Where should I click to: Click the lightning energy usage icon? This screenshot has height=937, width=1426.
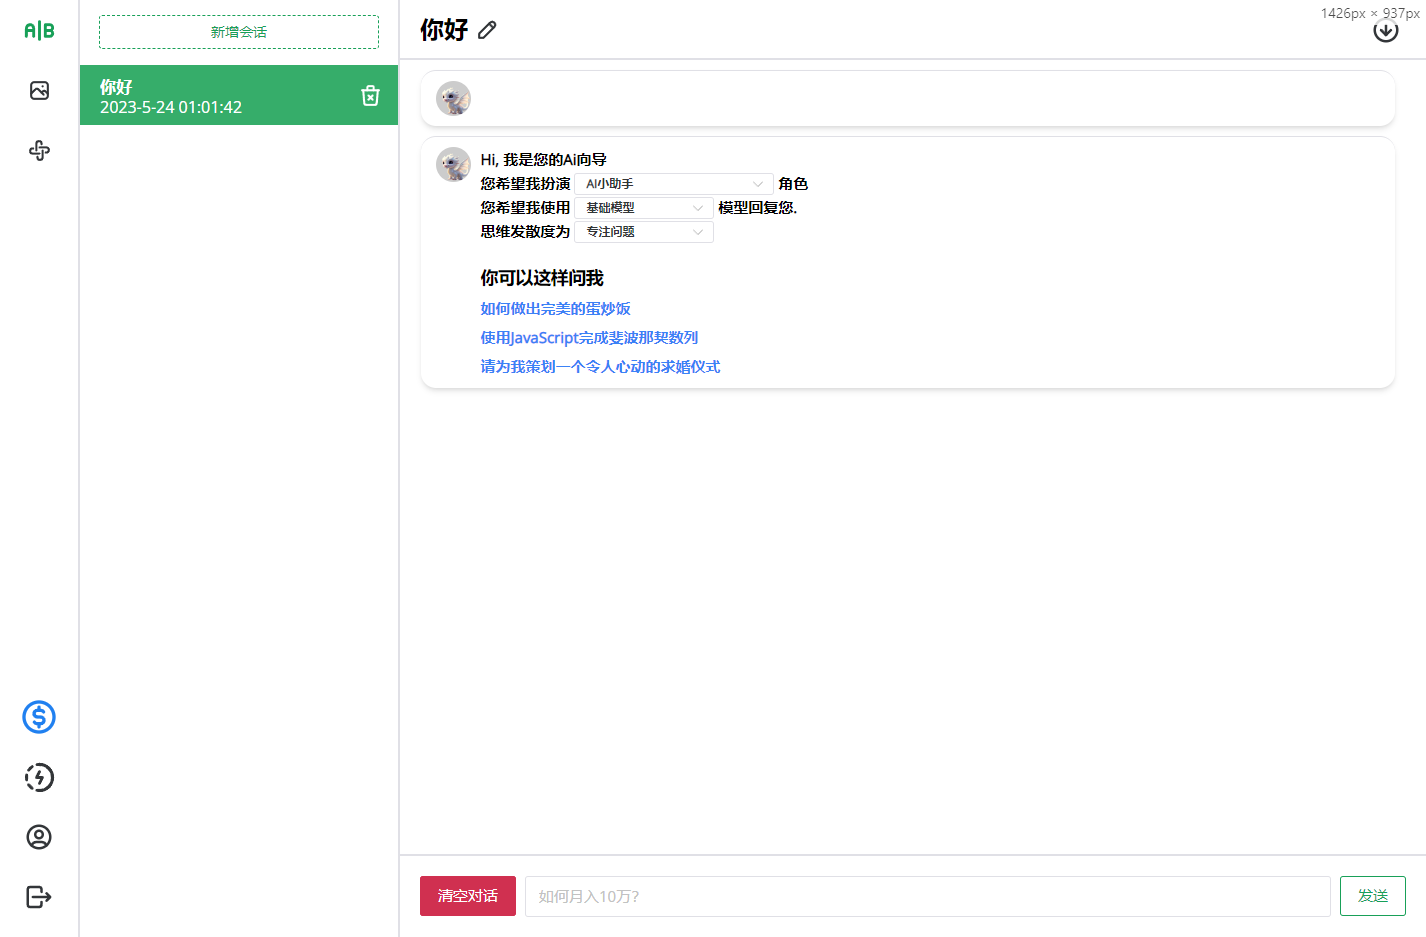tap(39, 777)
